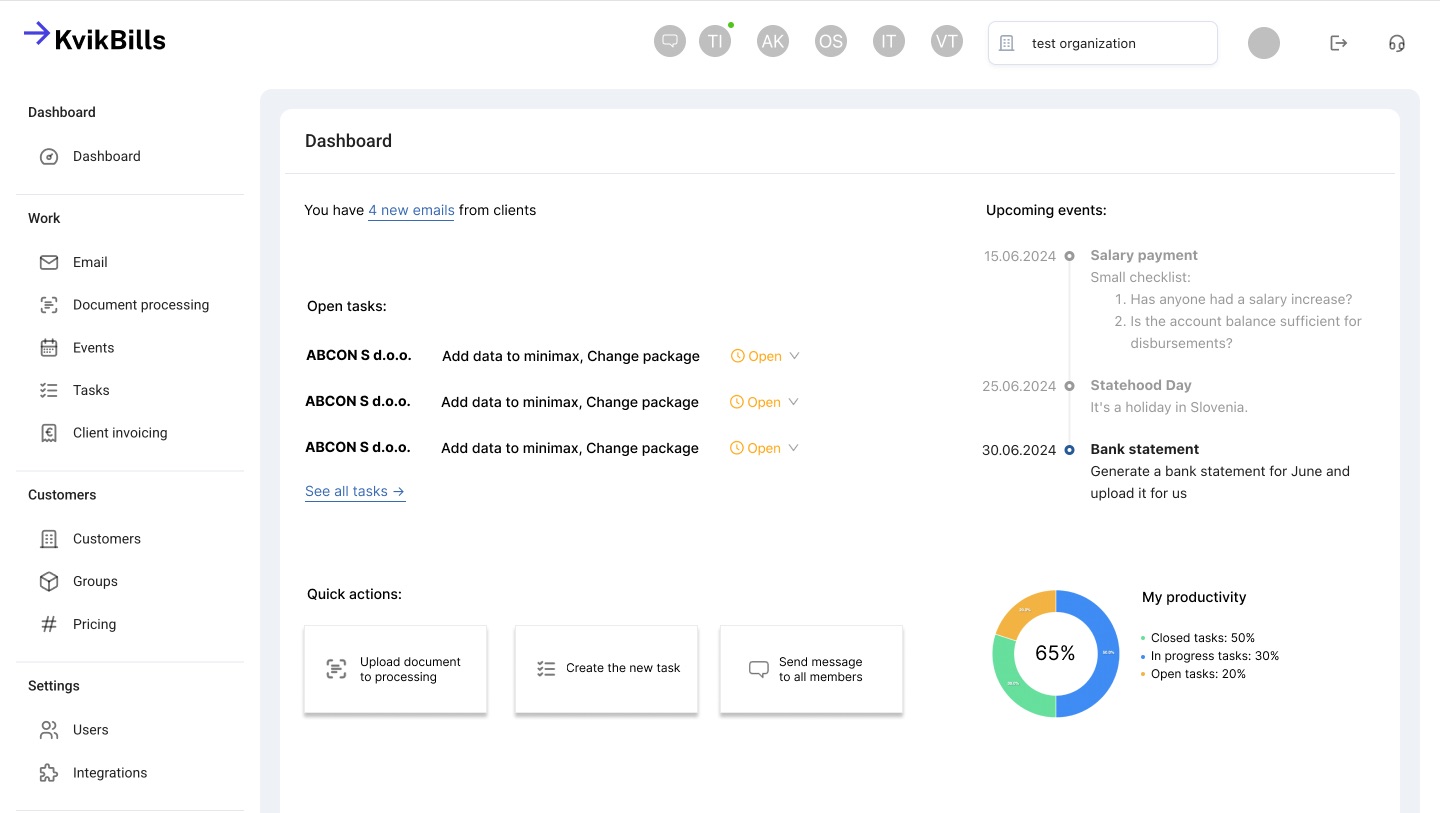Select the Bank statement event marker
This screenshot has height=813, width=1440.
point(1070,450)
